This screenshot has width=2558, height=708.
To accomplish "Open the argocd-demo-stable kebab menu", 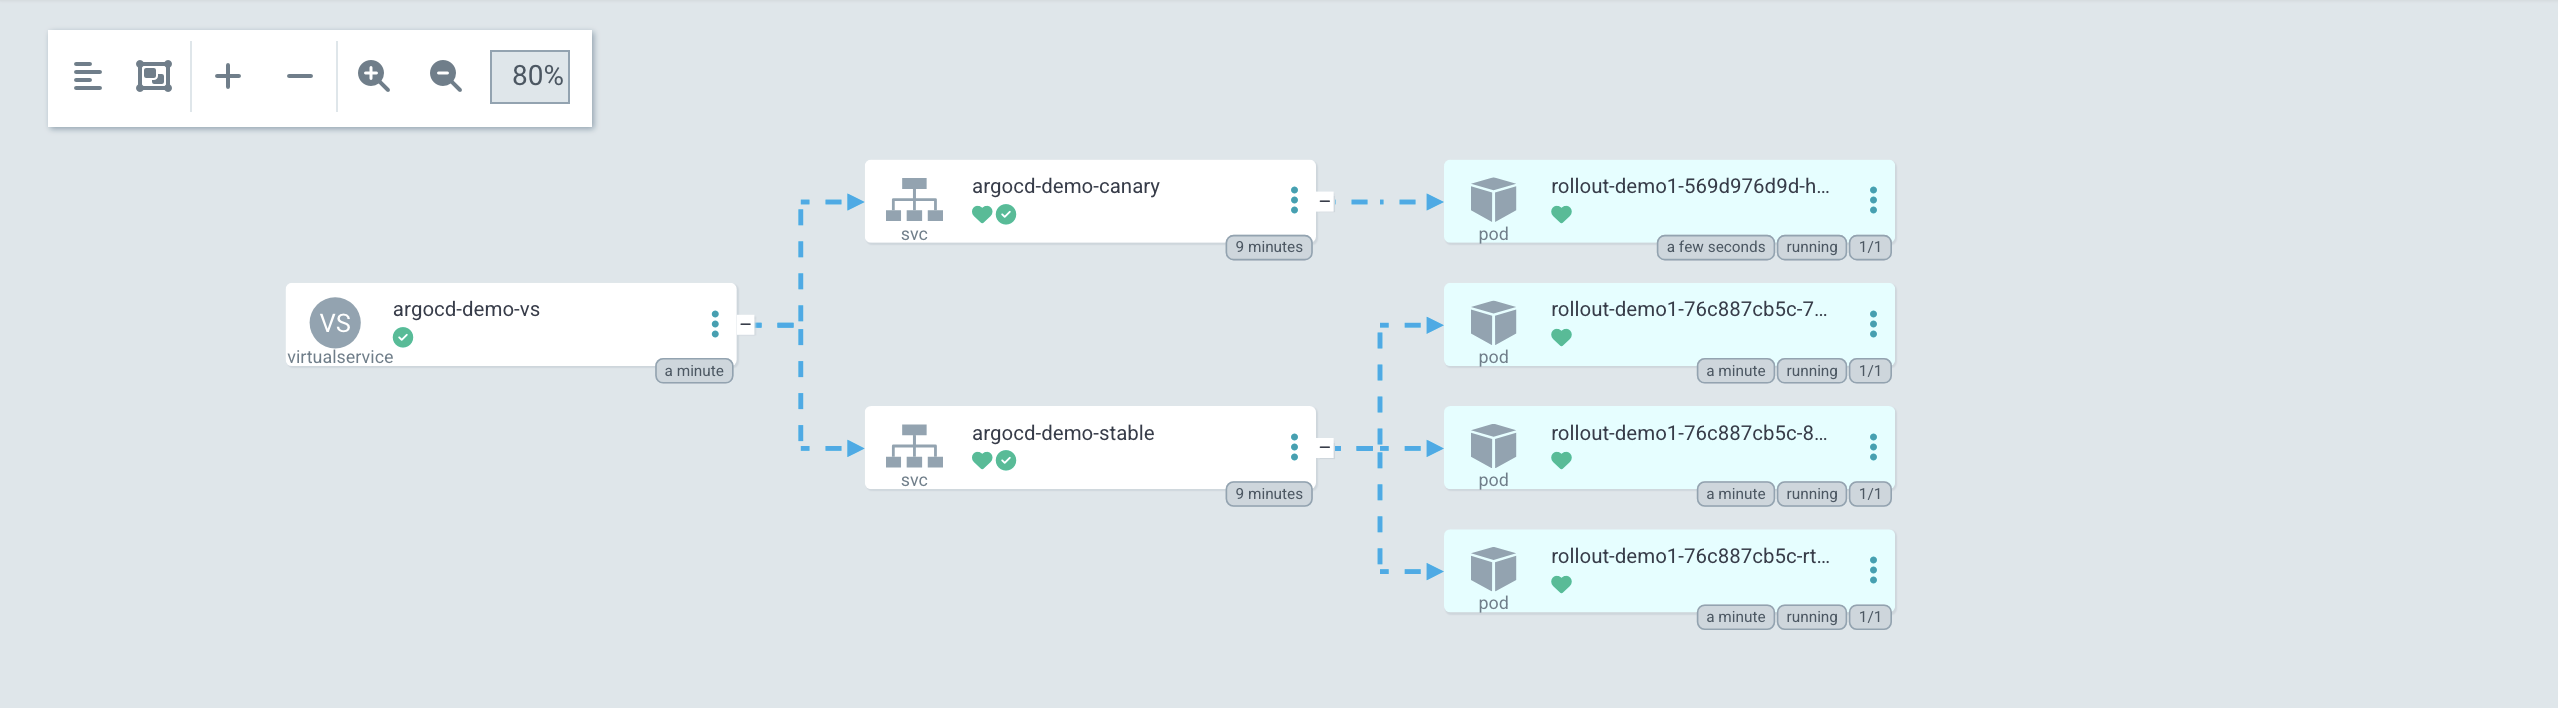I will click(1294, 447).
